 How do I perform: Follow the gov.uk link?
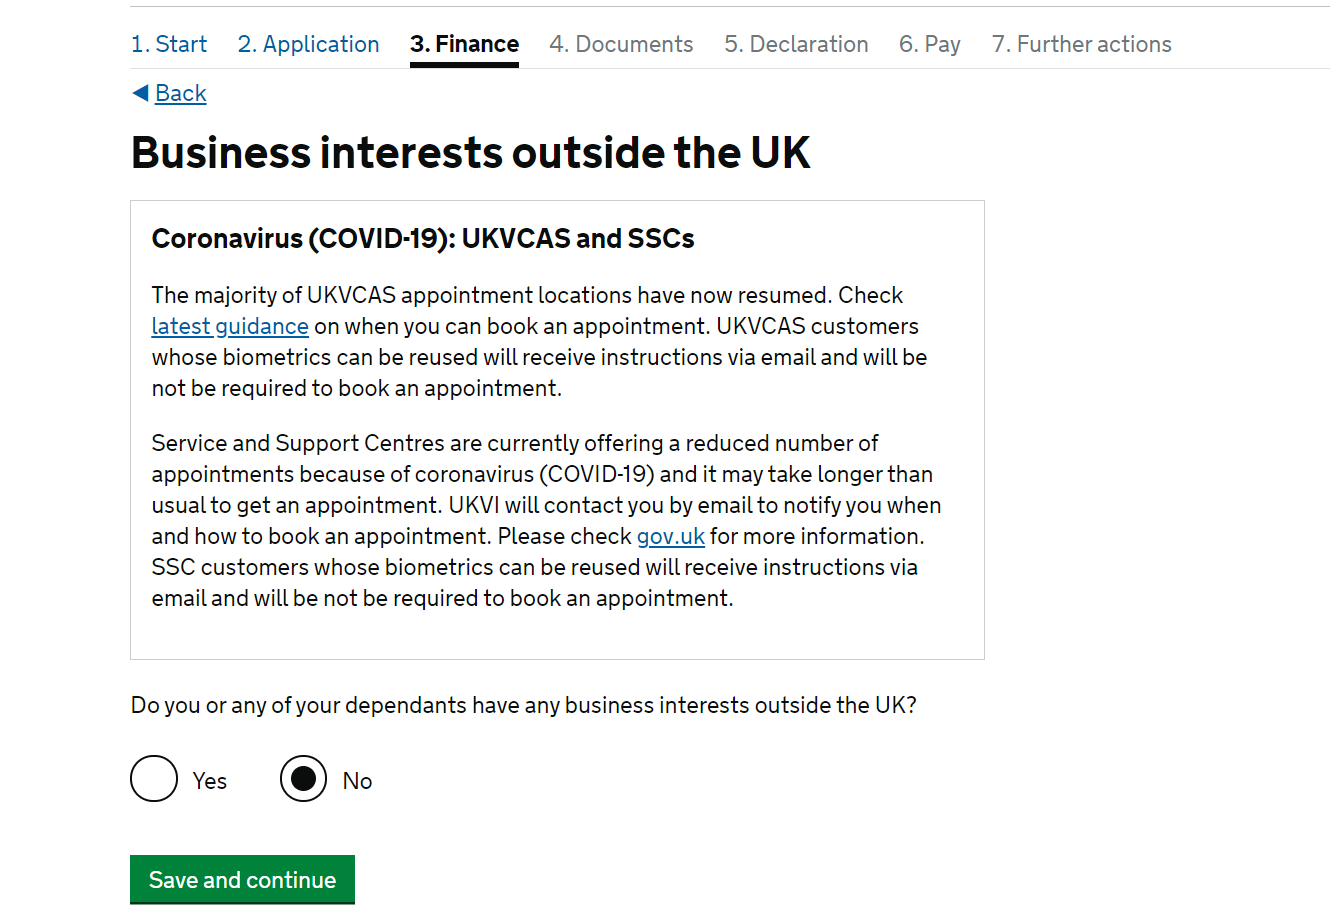point(671,536)
